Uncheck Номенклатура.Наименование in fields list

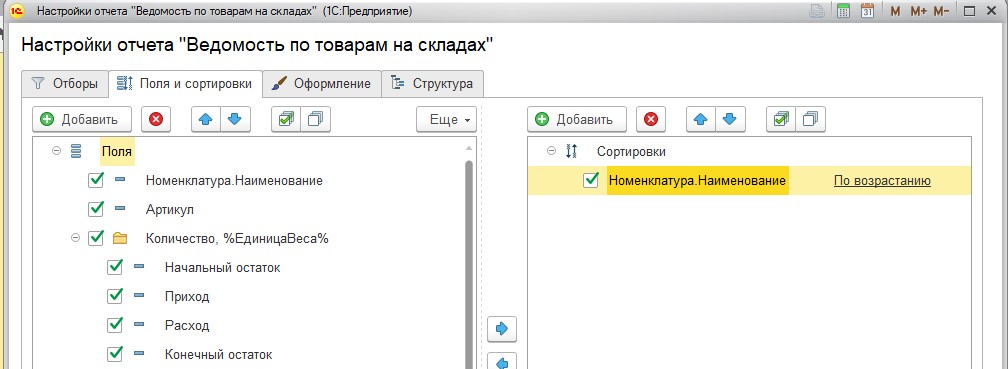point(96,181)
